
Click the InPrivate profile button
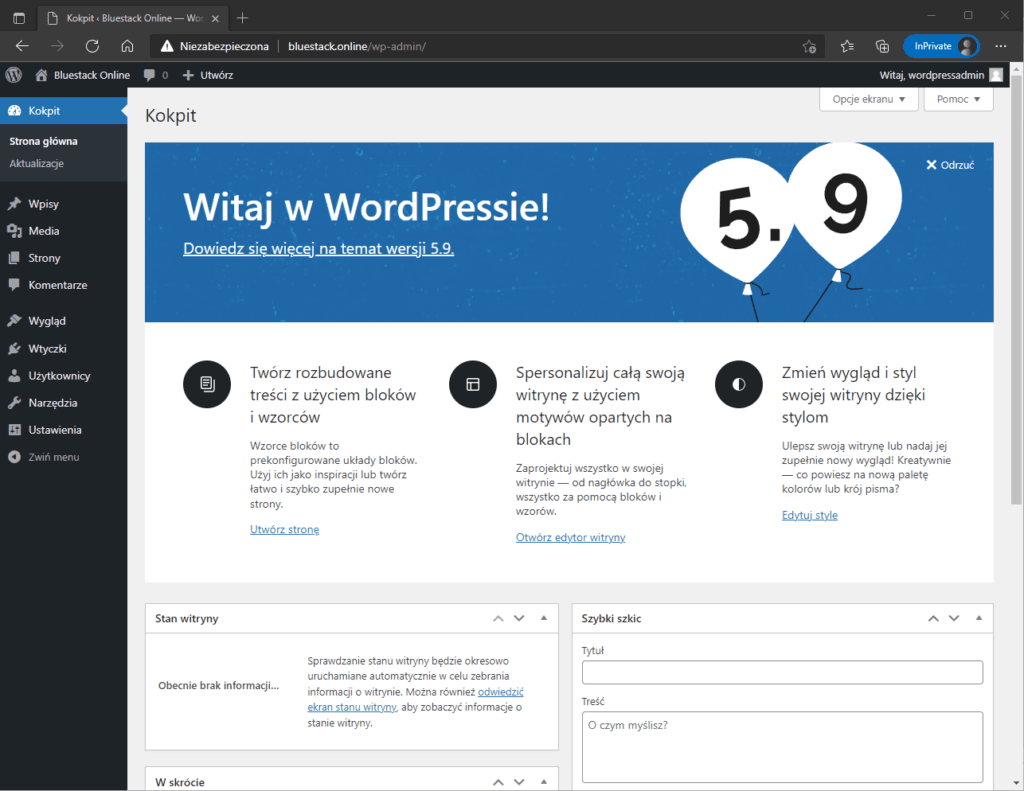(941, 46)
